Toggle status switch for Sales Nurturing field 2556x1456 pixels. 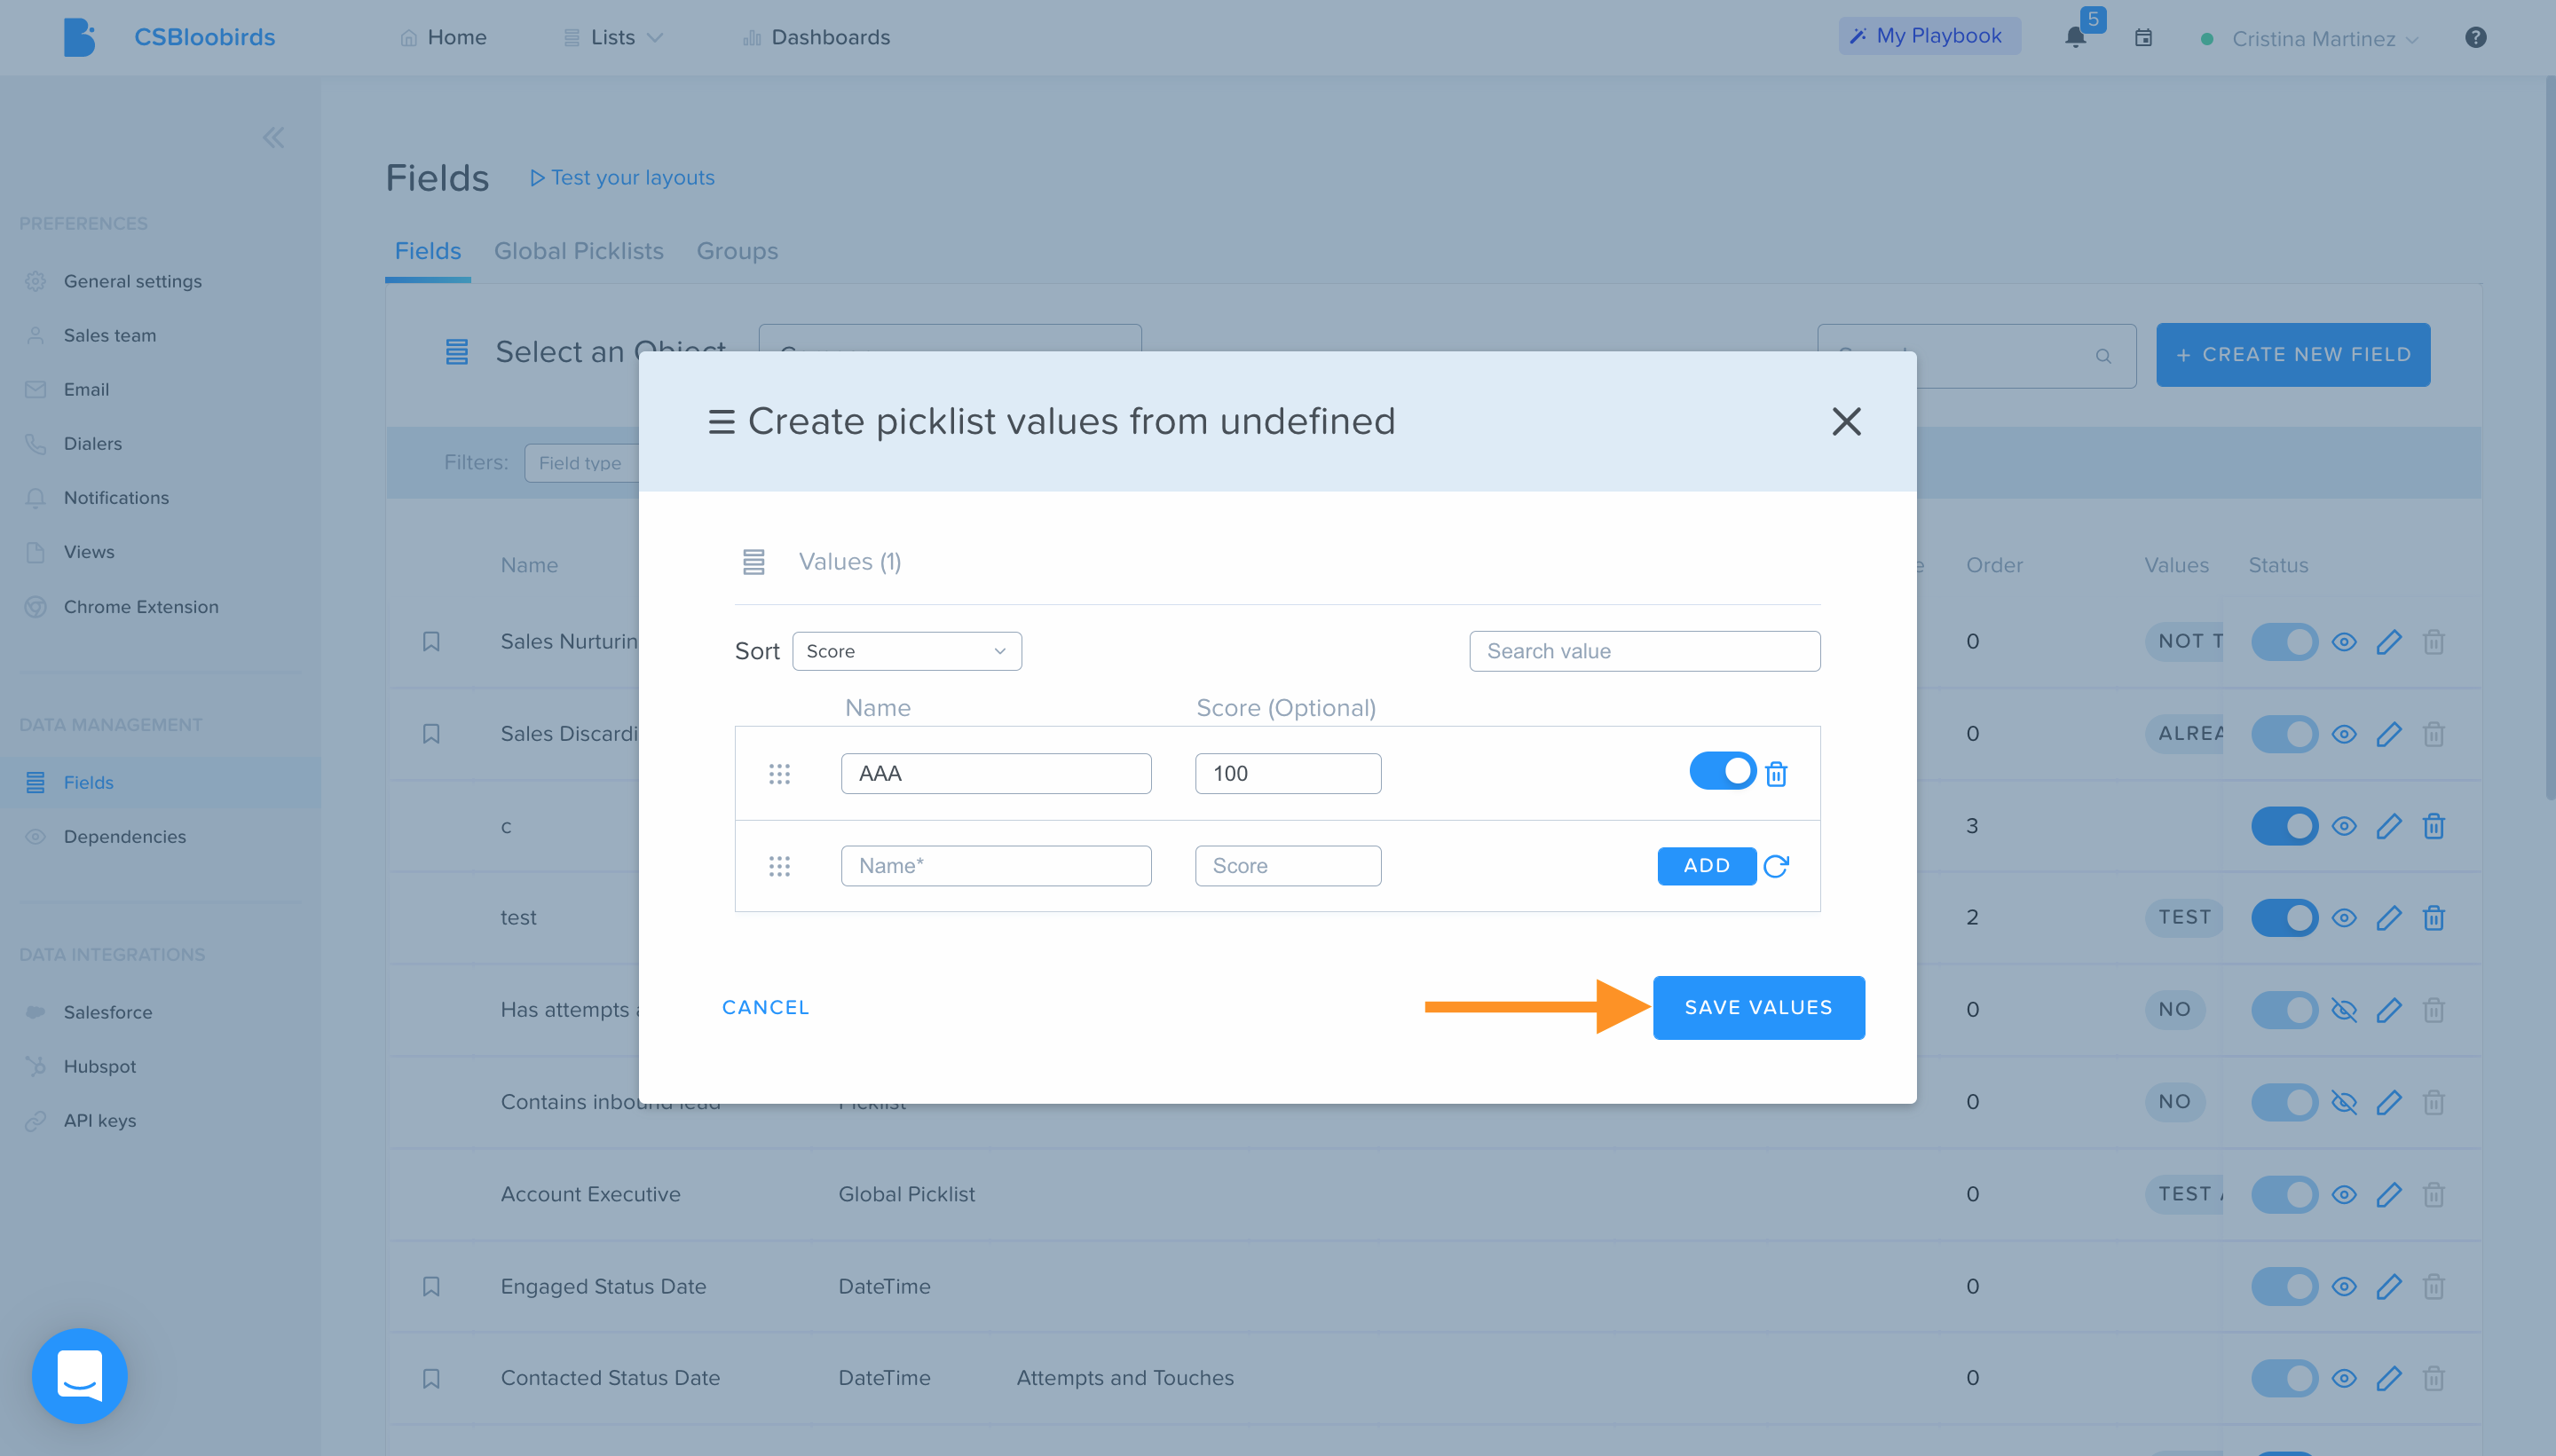click(2284, 642)
